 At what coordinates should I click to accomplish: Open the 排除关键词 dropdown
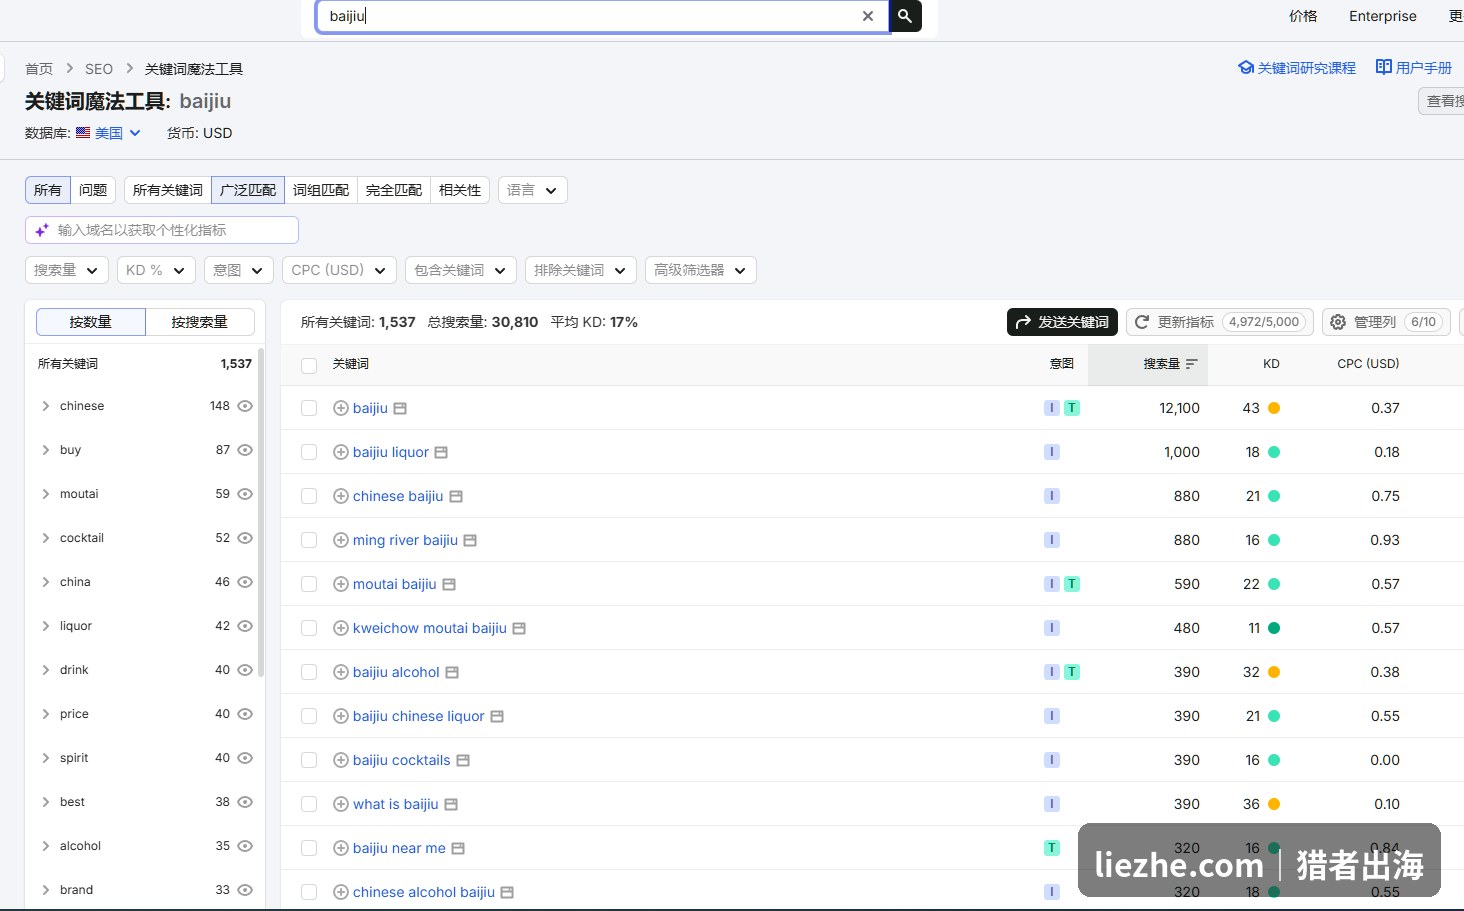[x=580, y=270]
